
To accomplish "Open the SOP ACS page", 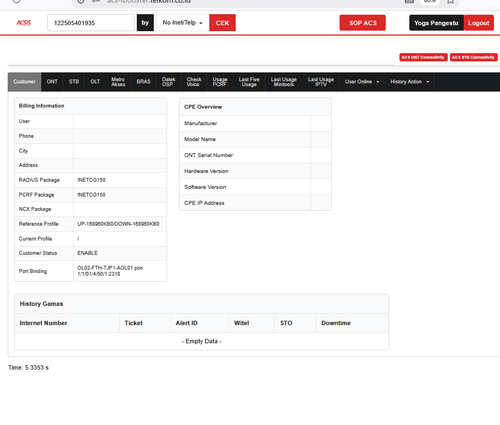I will (363, 23).
